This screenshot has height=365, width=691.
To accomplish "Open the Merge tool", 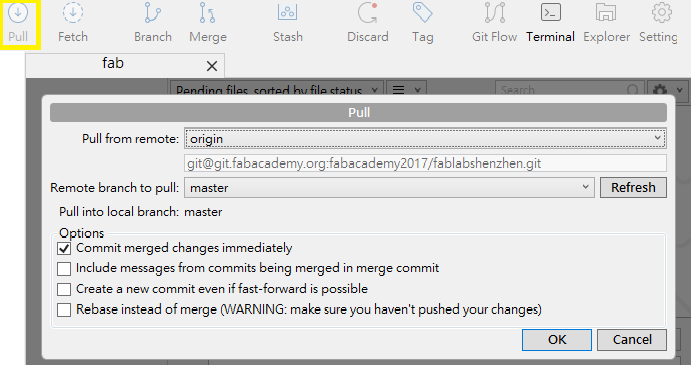I will click(208, 23).
